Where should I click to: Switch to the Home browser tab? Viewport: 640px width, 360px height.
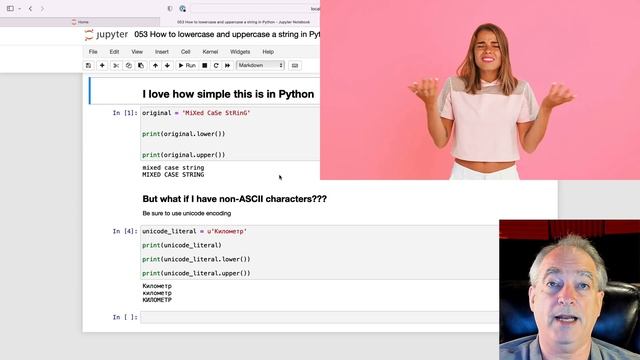tap(80, 22)
